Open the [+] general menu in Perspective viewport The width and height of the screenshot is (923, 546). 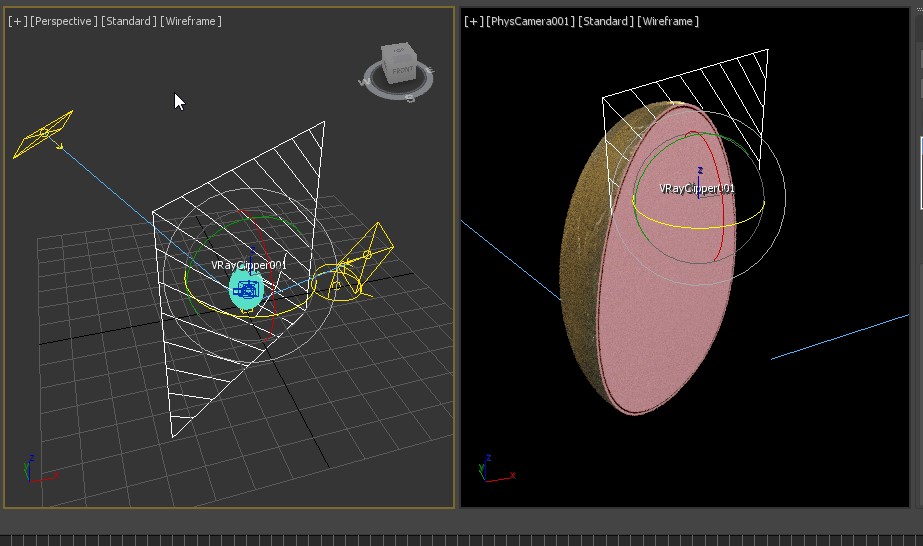[x=17, y=21]
